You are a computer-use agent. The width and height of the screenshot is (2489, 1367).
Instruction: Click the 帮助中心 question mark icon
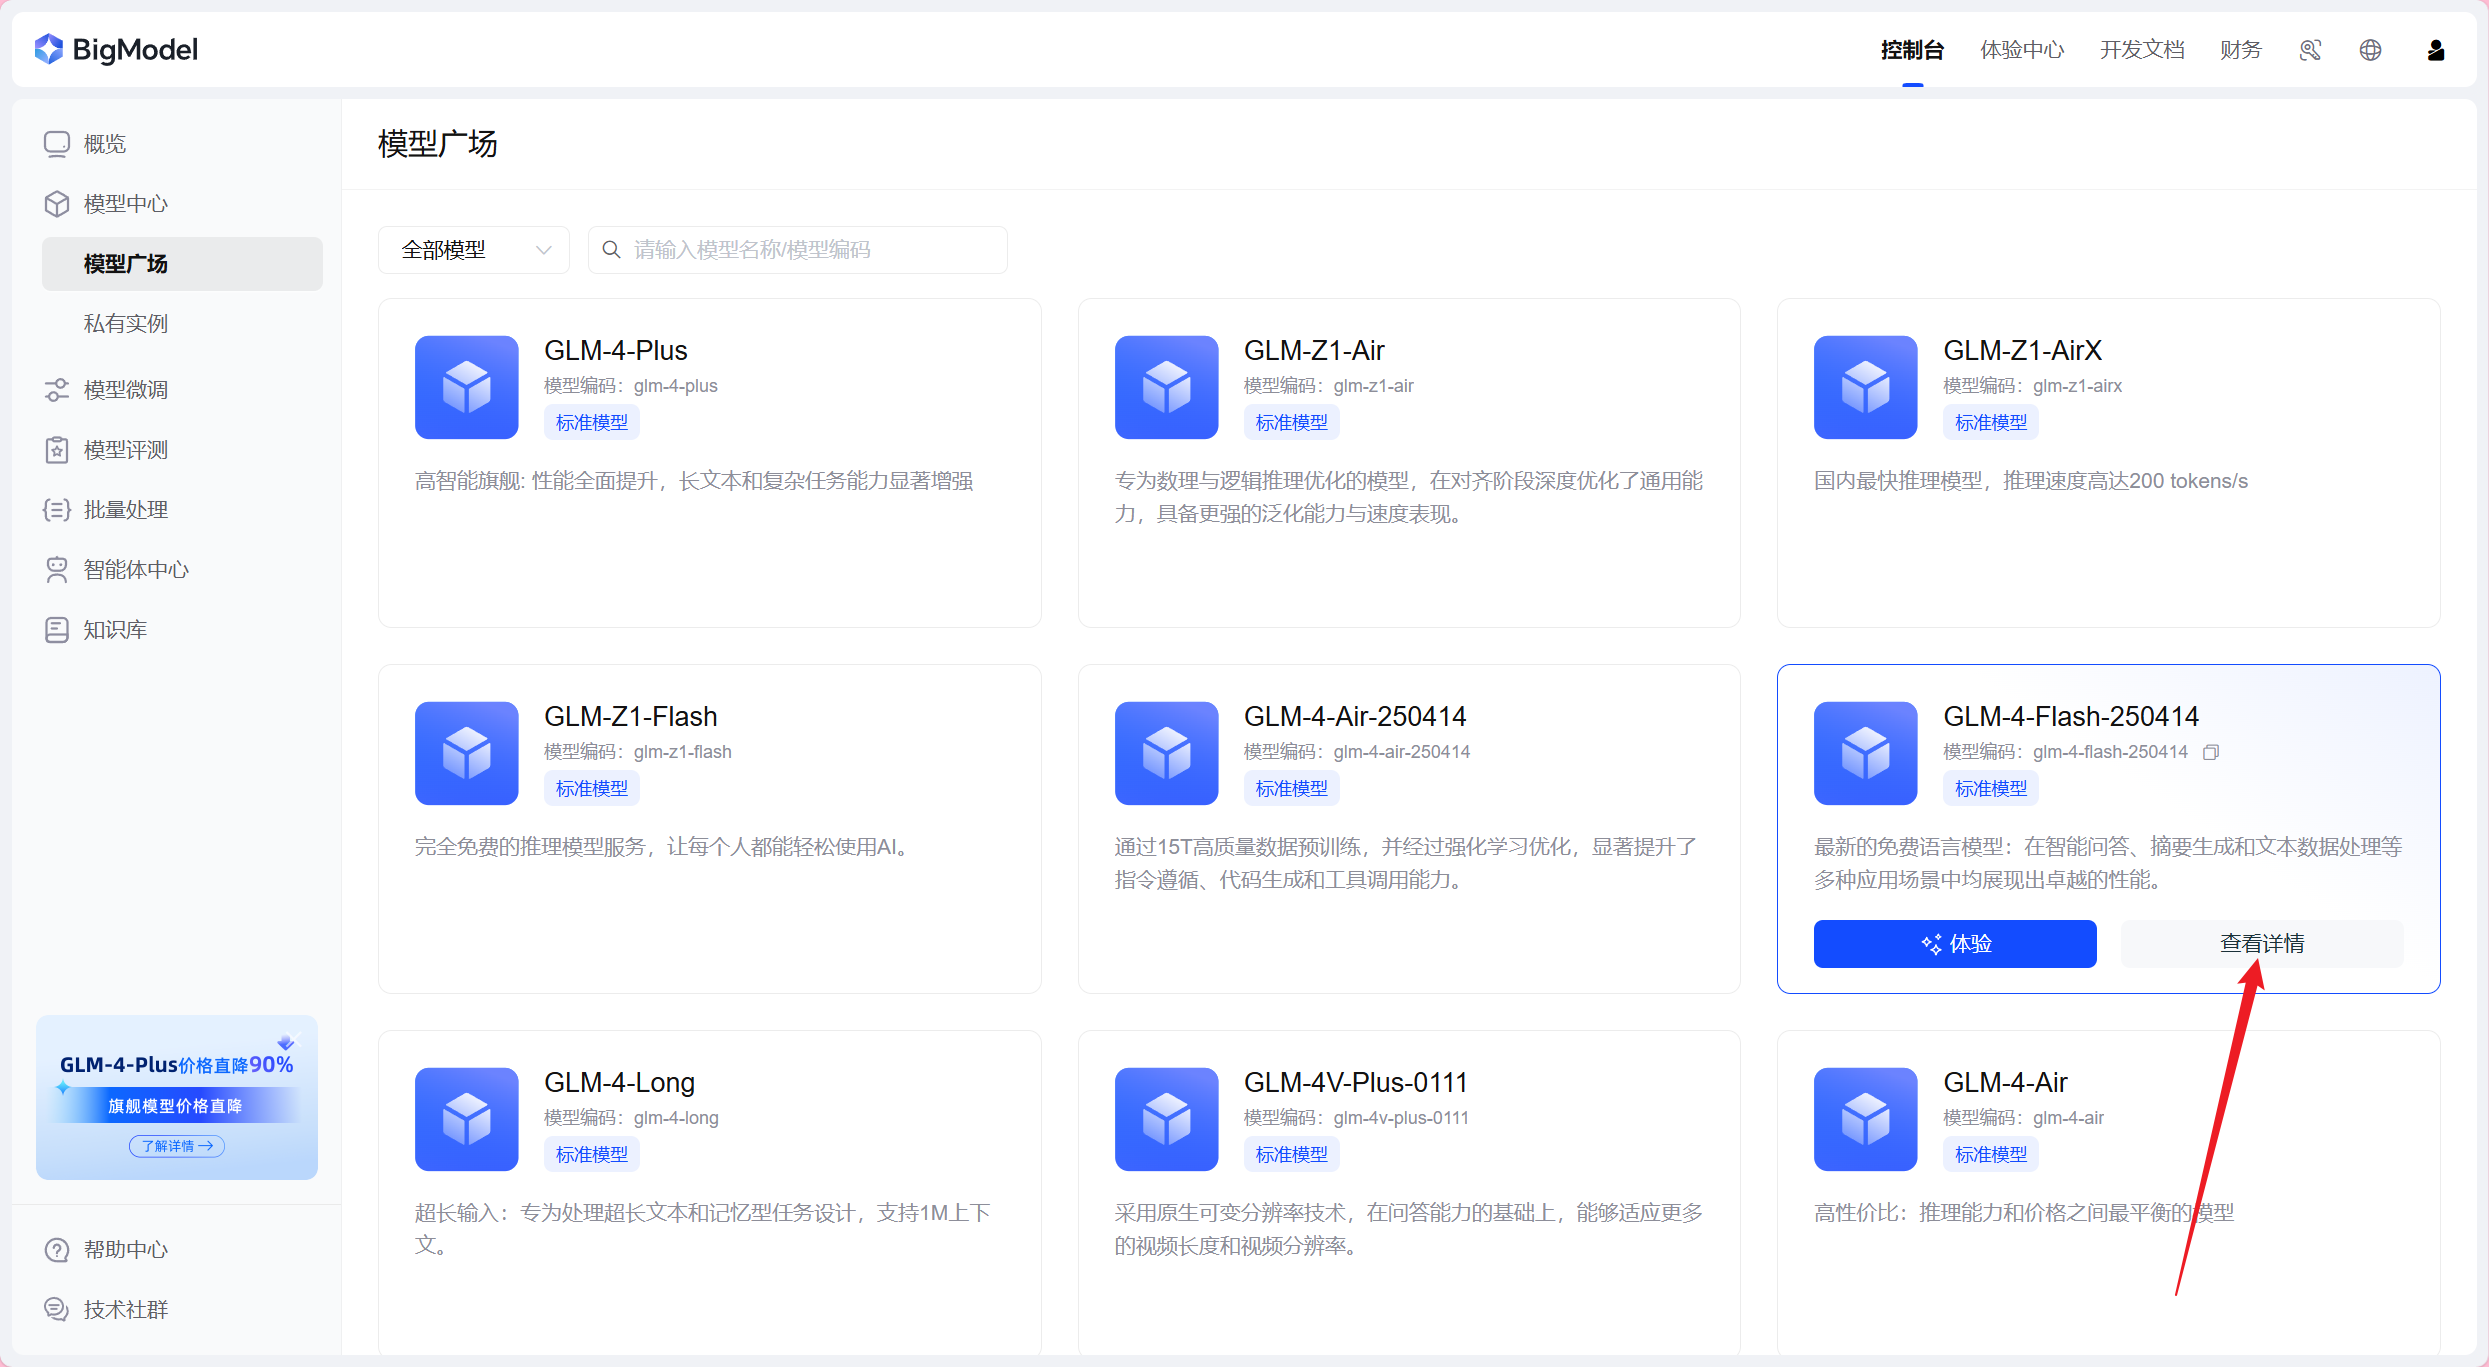point(57,1250)
